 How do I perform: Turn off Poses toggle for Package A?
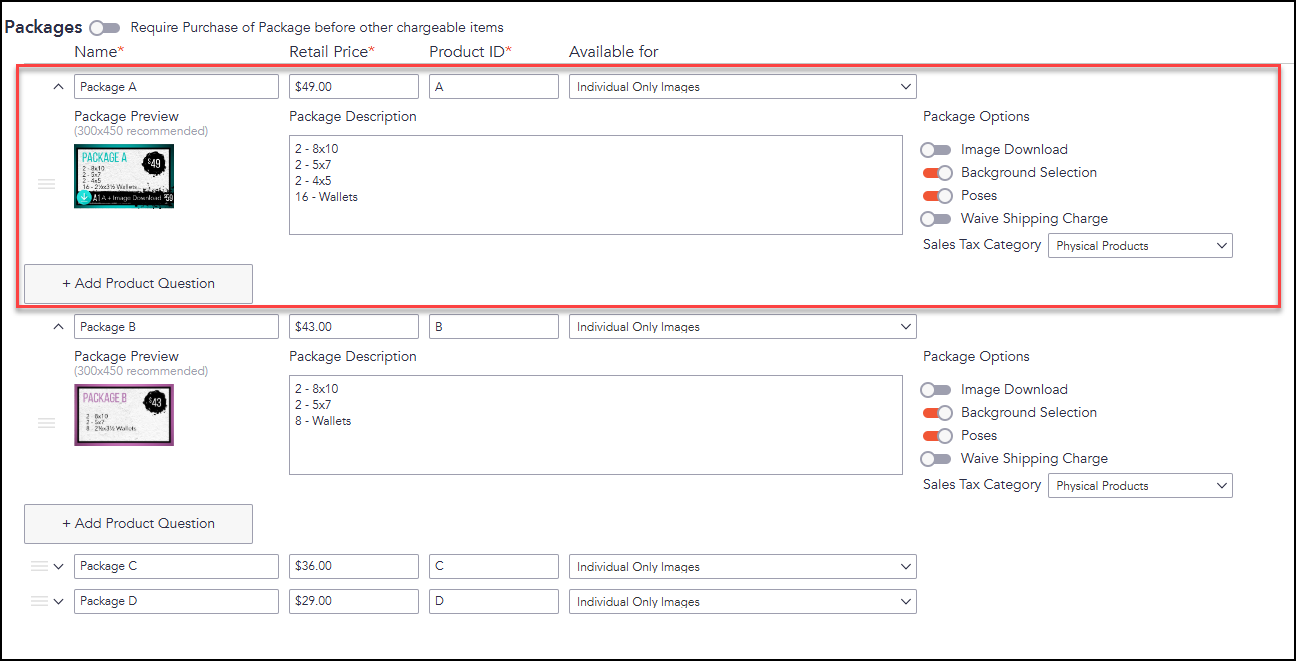click(936, 196)
